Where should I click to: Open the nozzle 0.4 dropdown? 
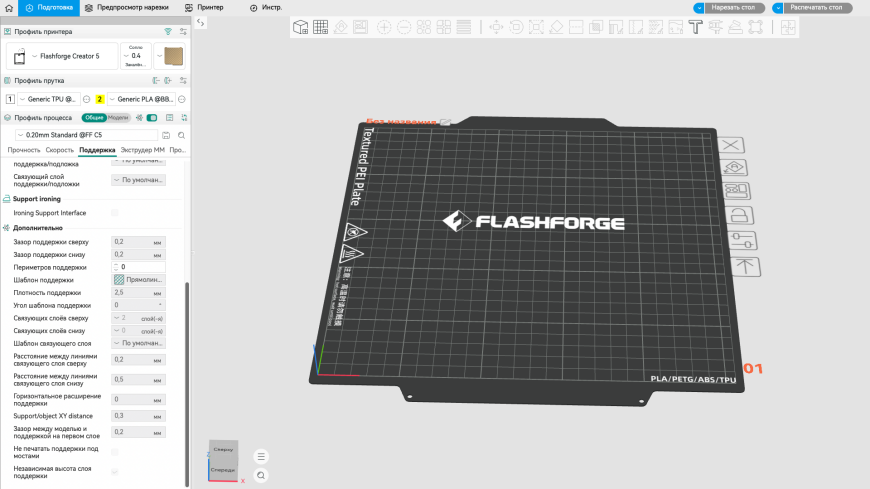point(136,56)
